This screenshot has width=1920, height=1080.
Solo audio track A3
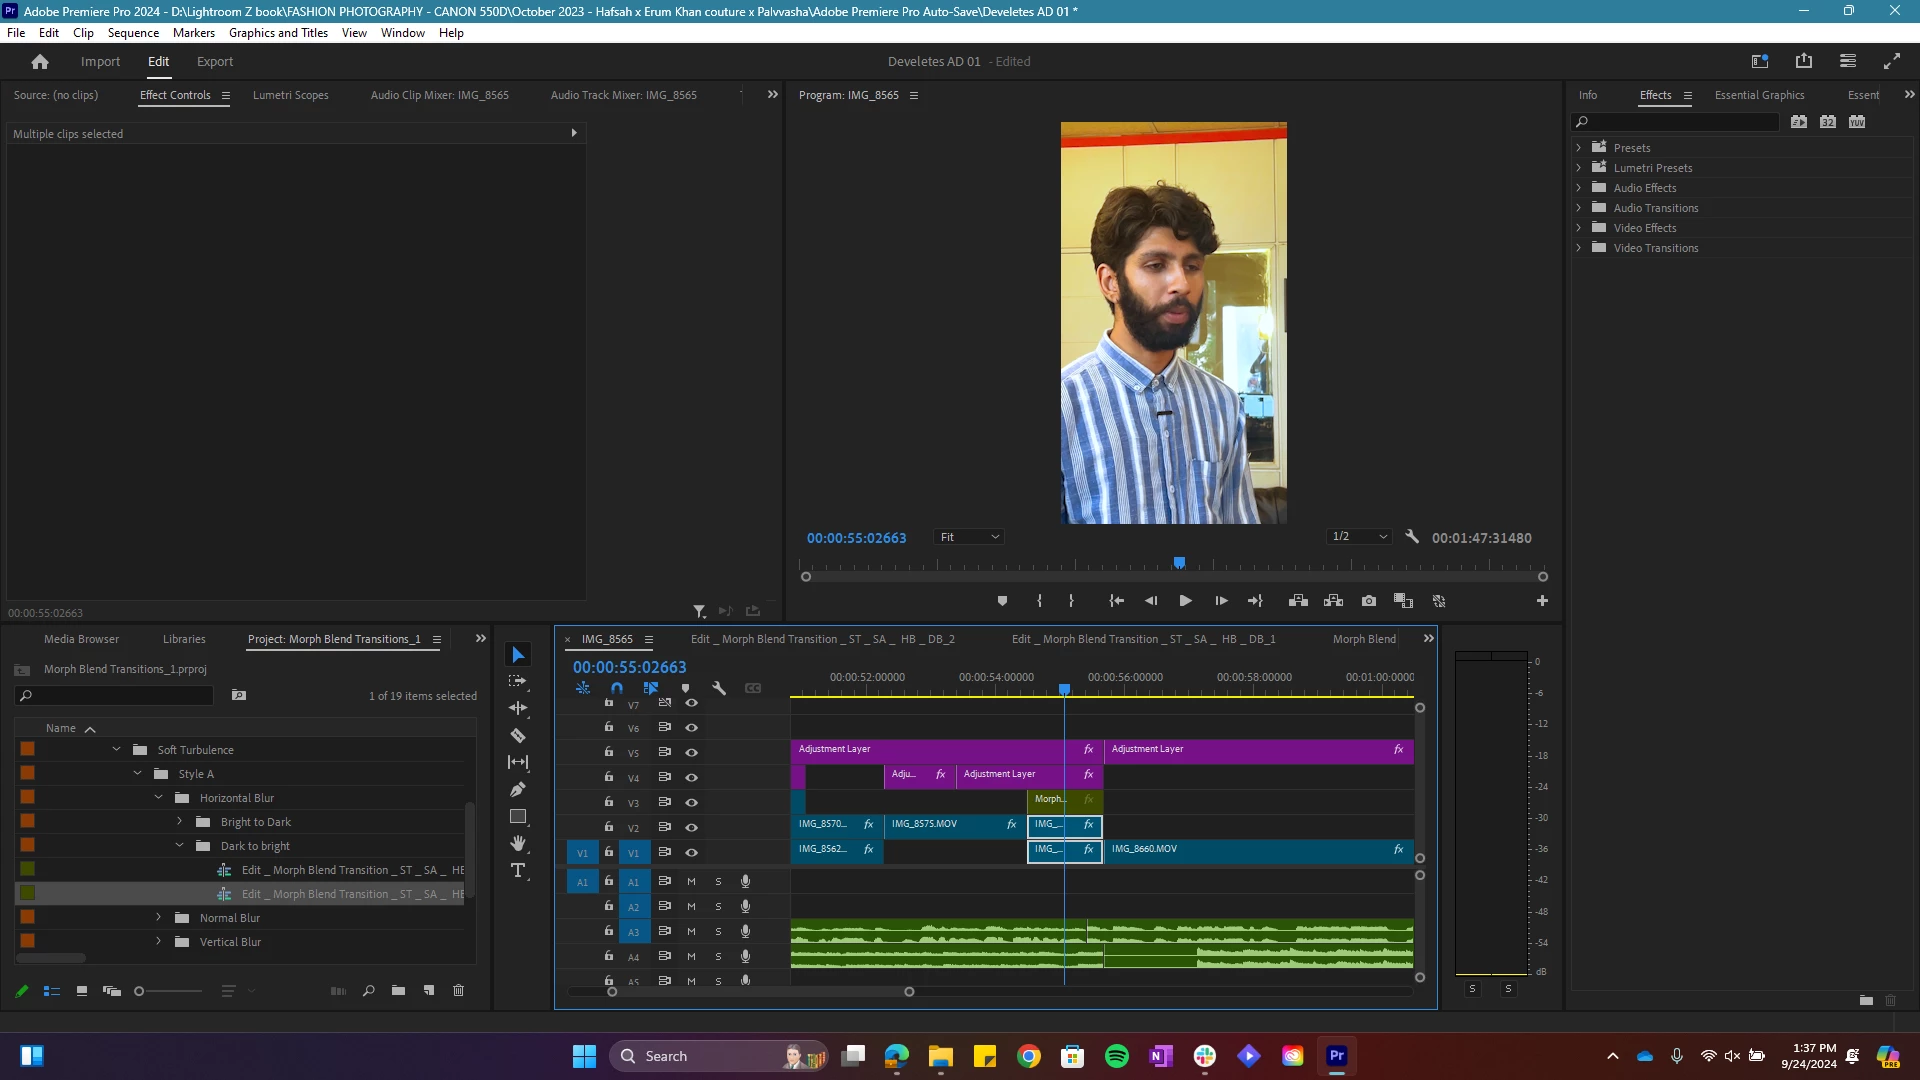coord(718,931)
